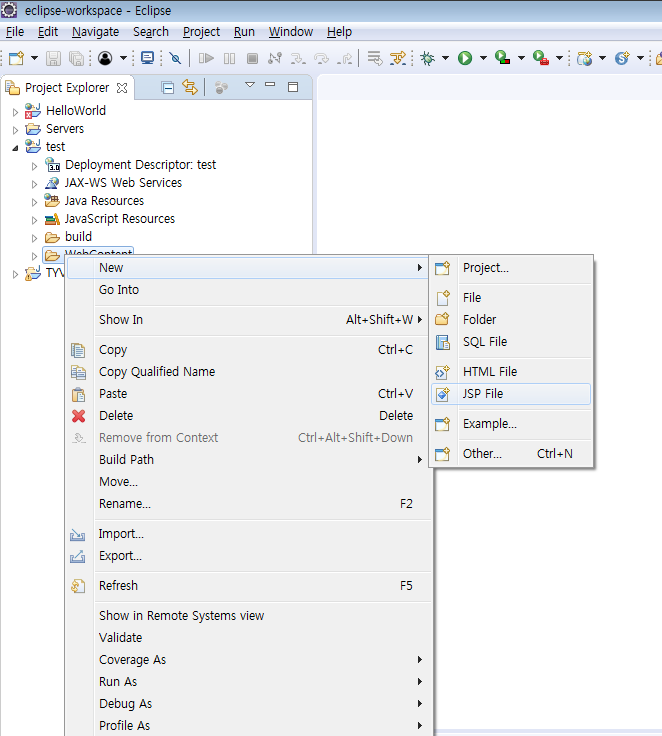
Task: Expand the HelloWorld project node
Action: coord(15,112)
